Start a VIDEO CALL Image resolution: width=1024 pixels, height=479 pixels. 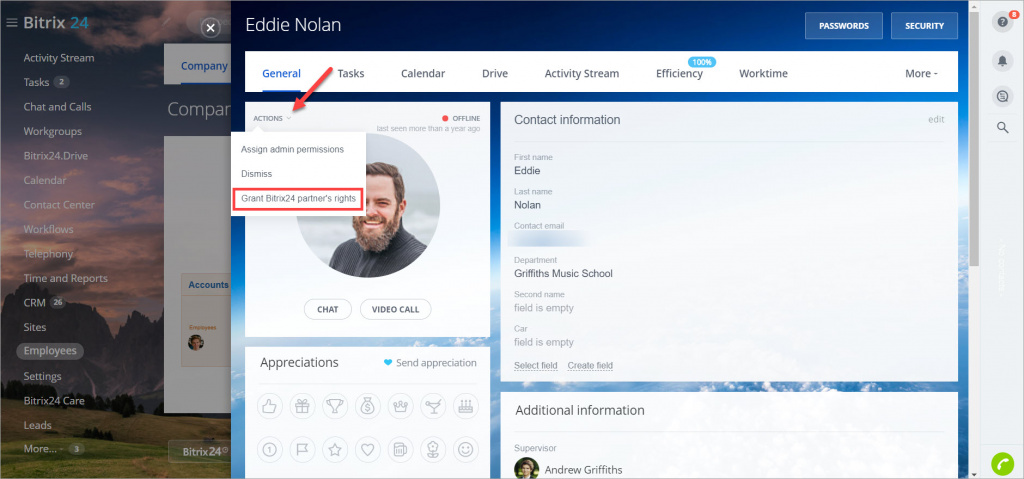point(395,309)
